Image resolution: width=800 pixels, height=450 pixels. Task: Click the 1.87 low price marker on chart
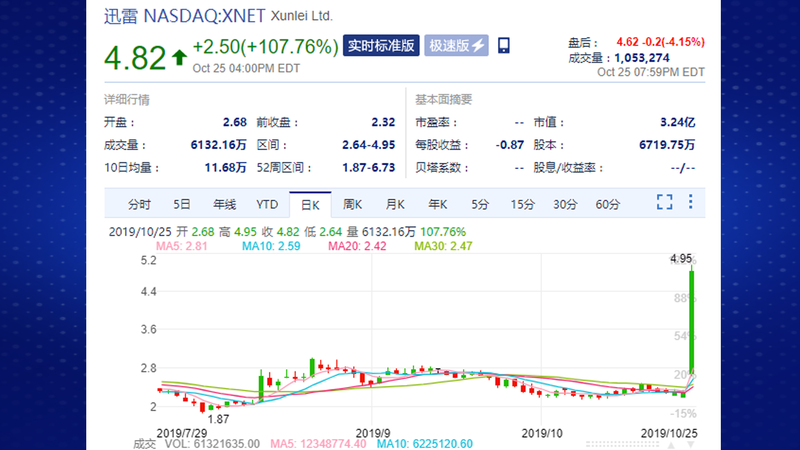coord(218,419)
